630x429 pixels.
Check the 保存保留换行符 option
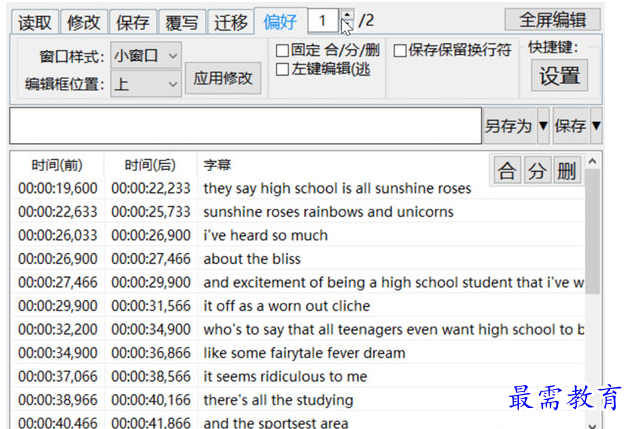click(x=400, y=50)
